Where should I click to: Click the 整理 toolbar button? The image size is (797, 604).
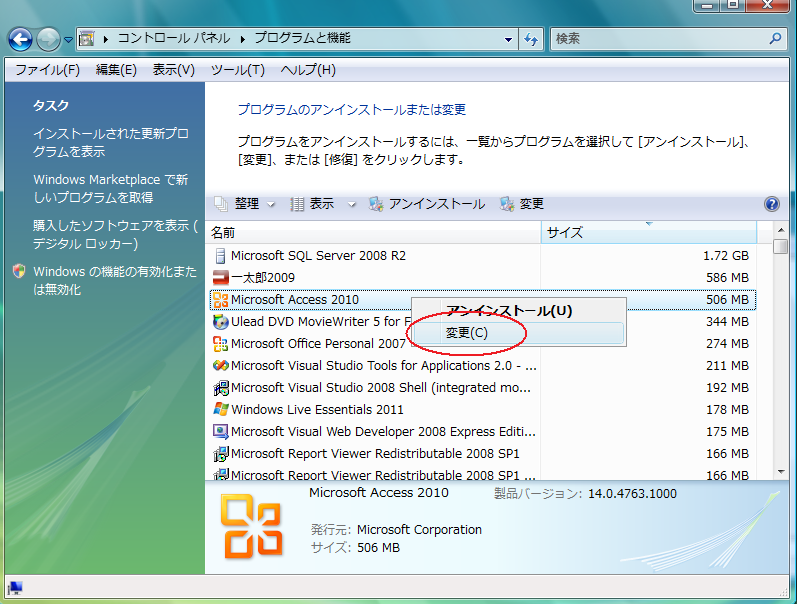(x=237, y=204)
